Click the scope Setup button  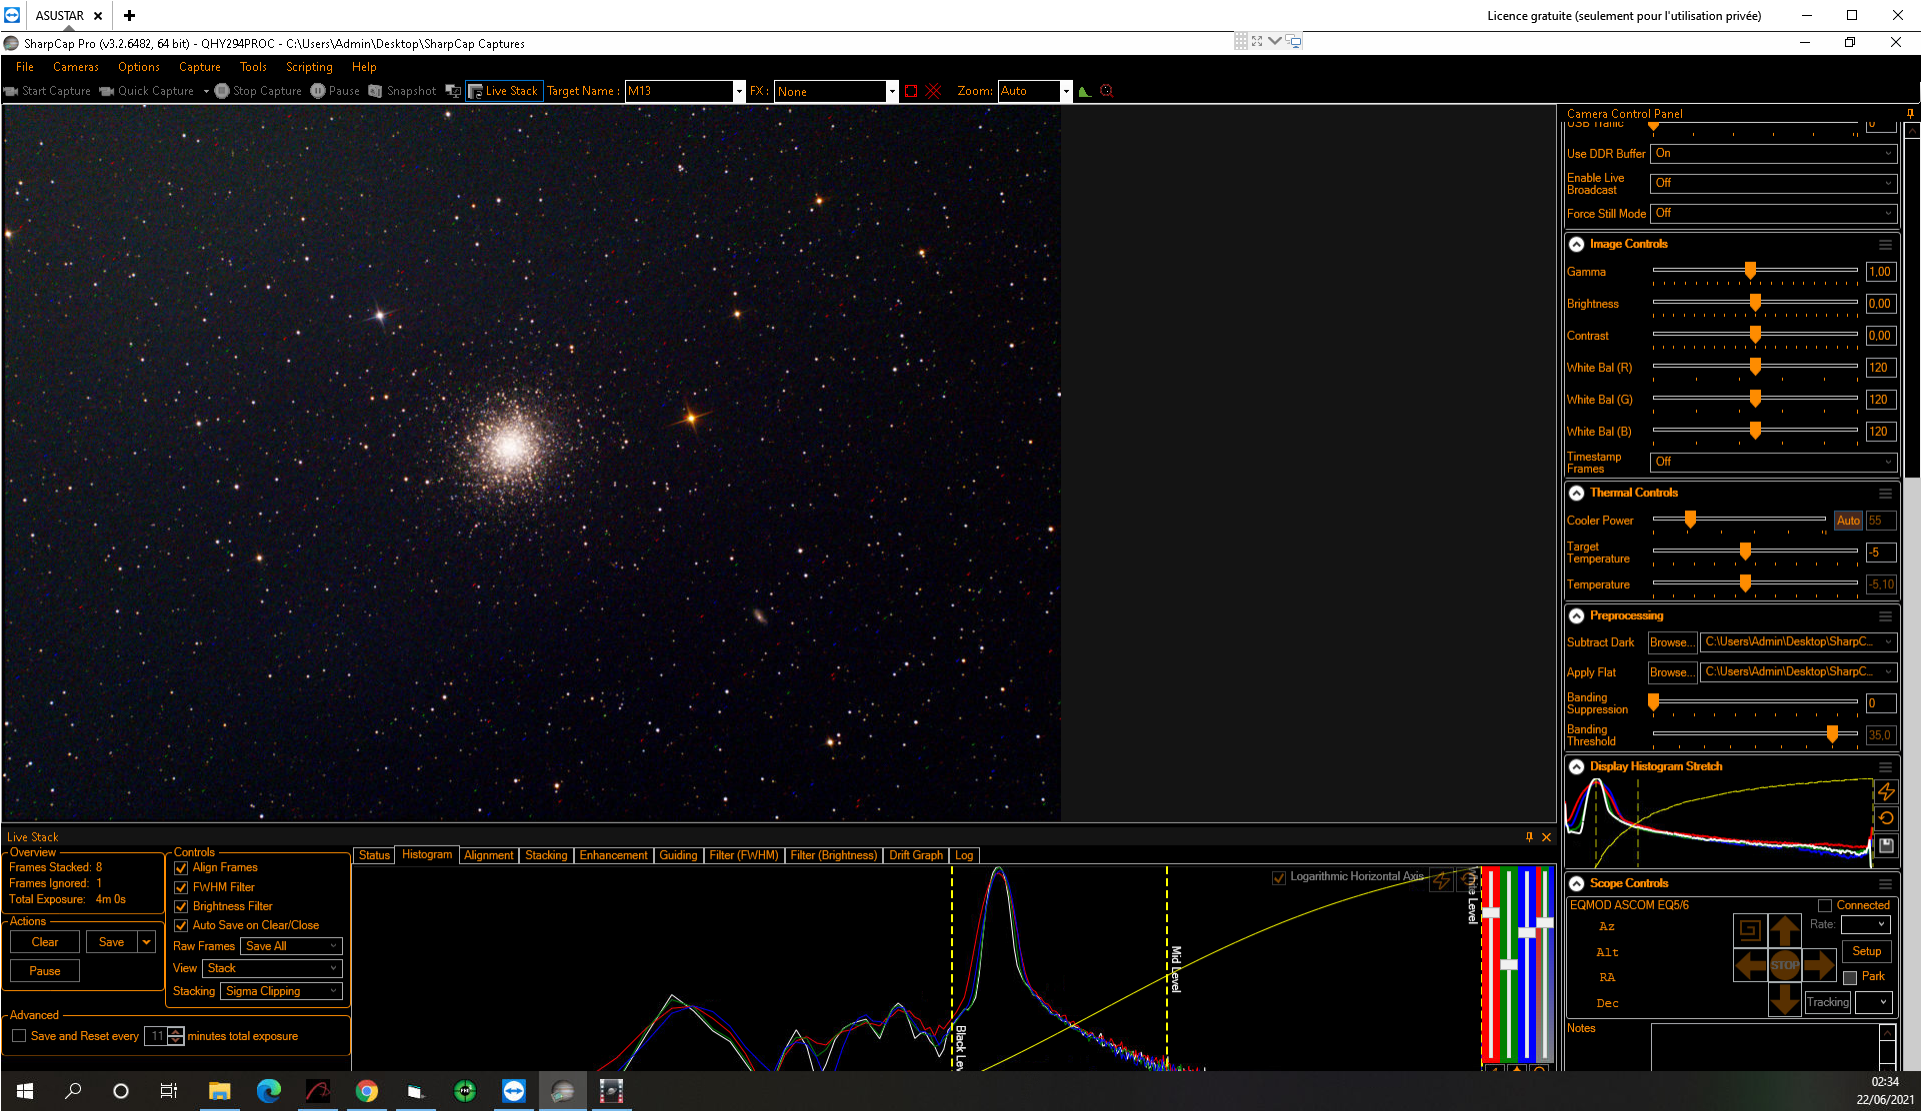coord(1866,951)
